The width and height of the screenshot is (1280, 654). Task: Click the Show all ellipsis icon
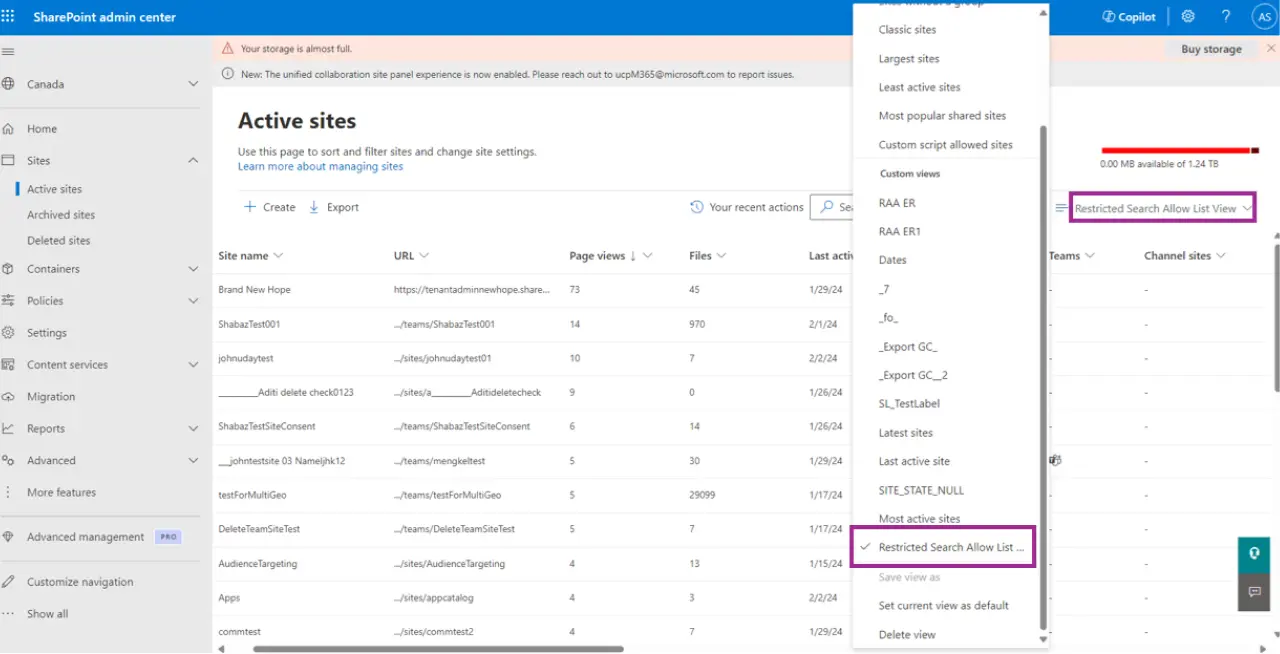pyautogui.click(x=8, y=614)
